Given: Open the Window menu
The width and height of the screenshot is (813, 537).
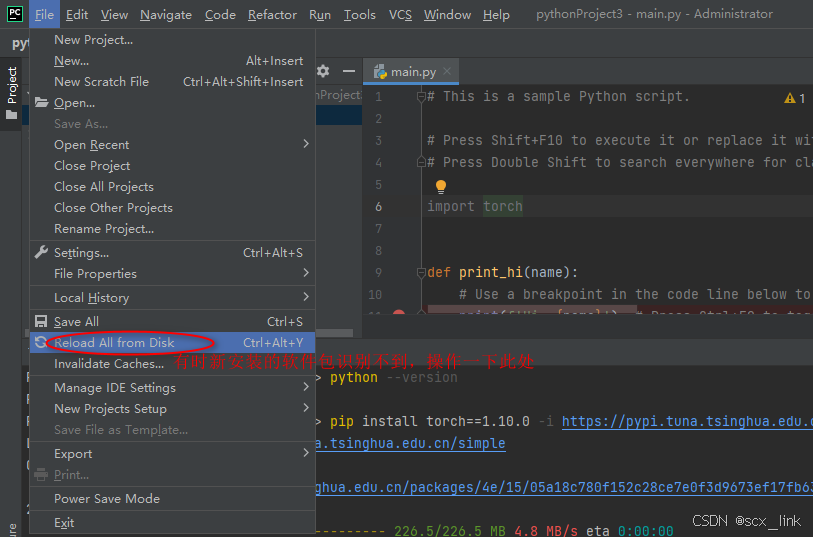Looking at the screenshot, I should pyautogui.click(x=447, y=15).
